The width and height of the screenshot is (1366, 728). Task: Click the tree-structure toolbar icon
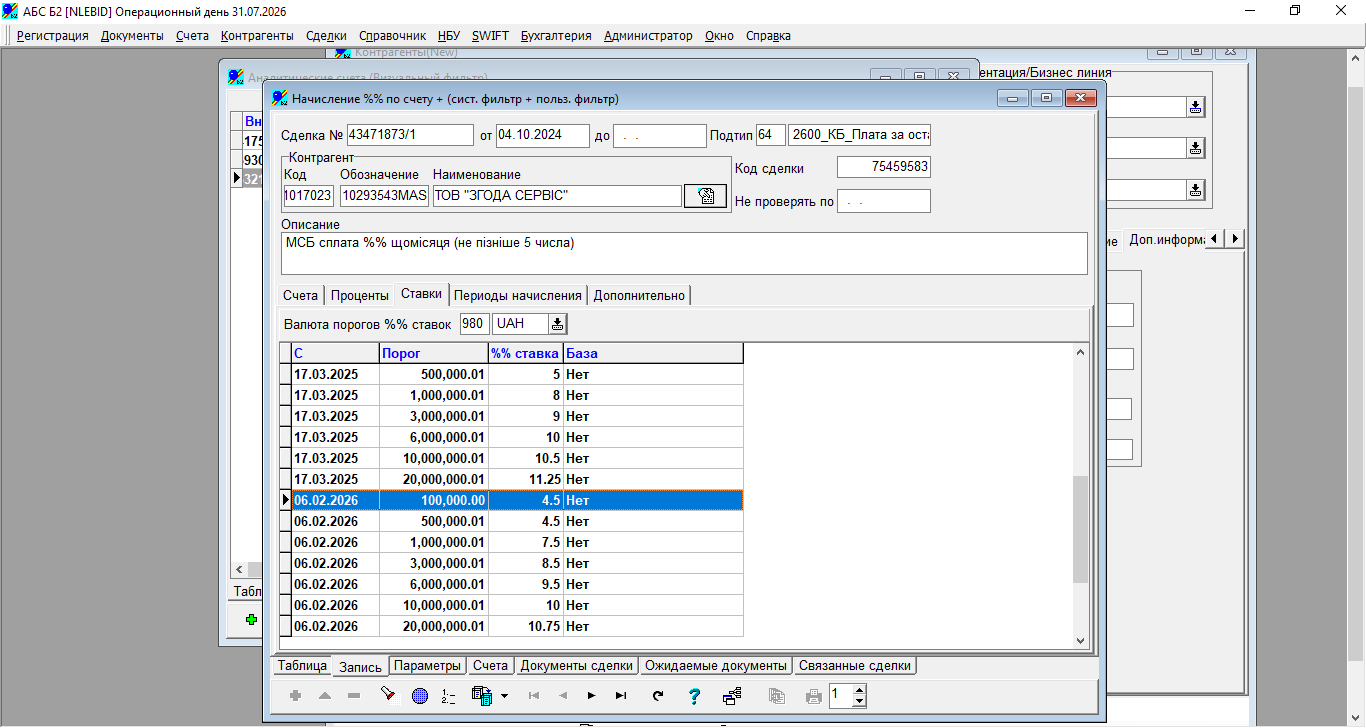tap(732, 696)
